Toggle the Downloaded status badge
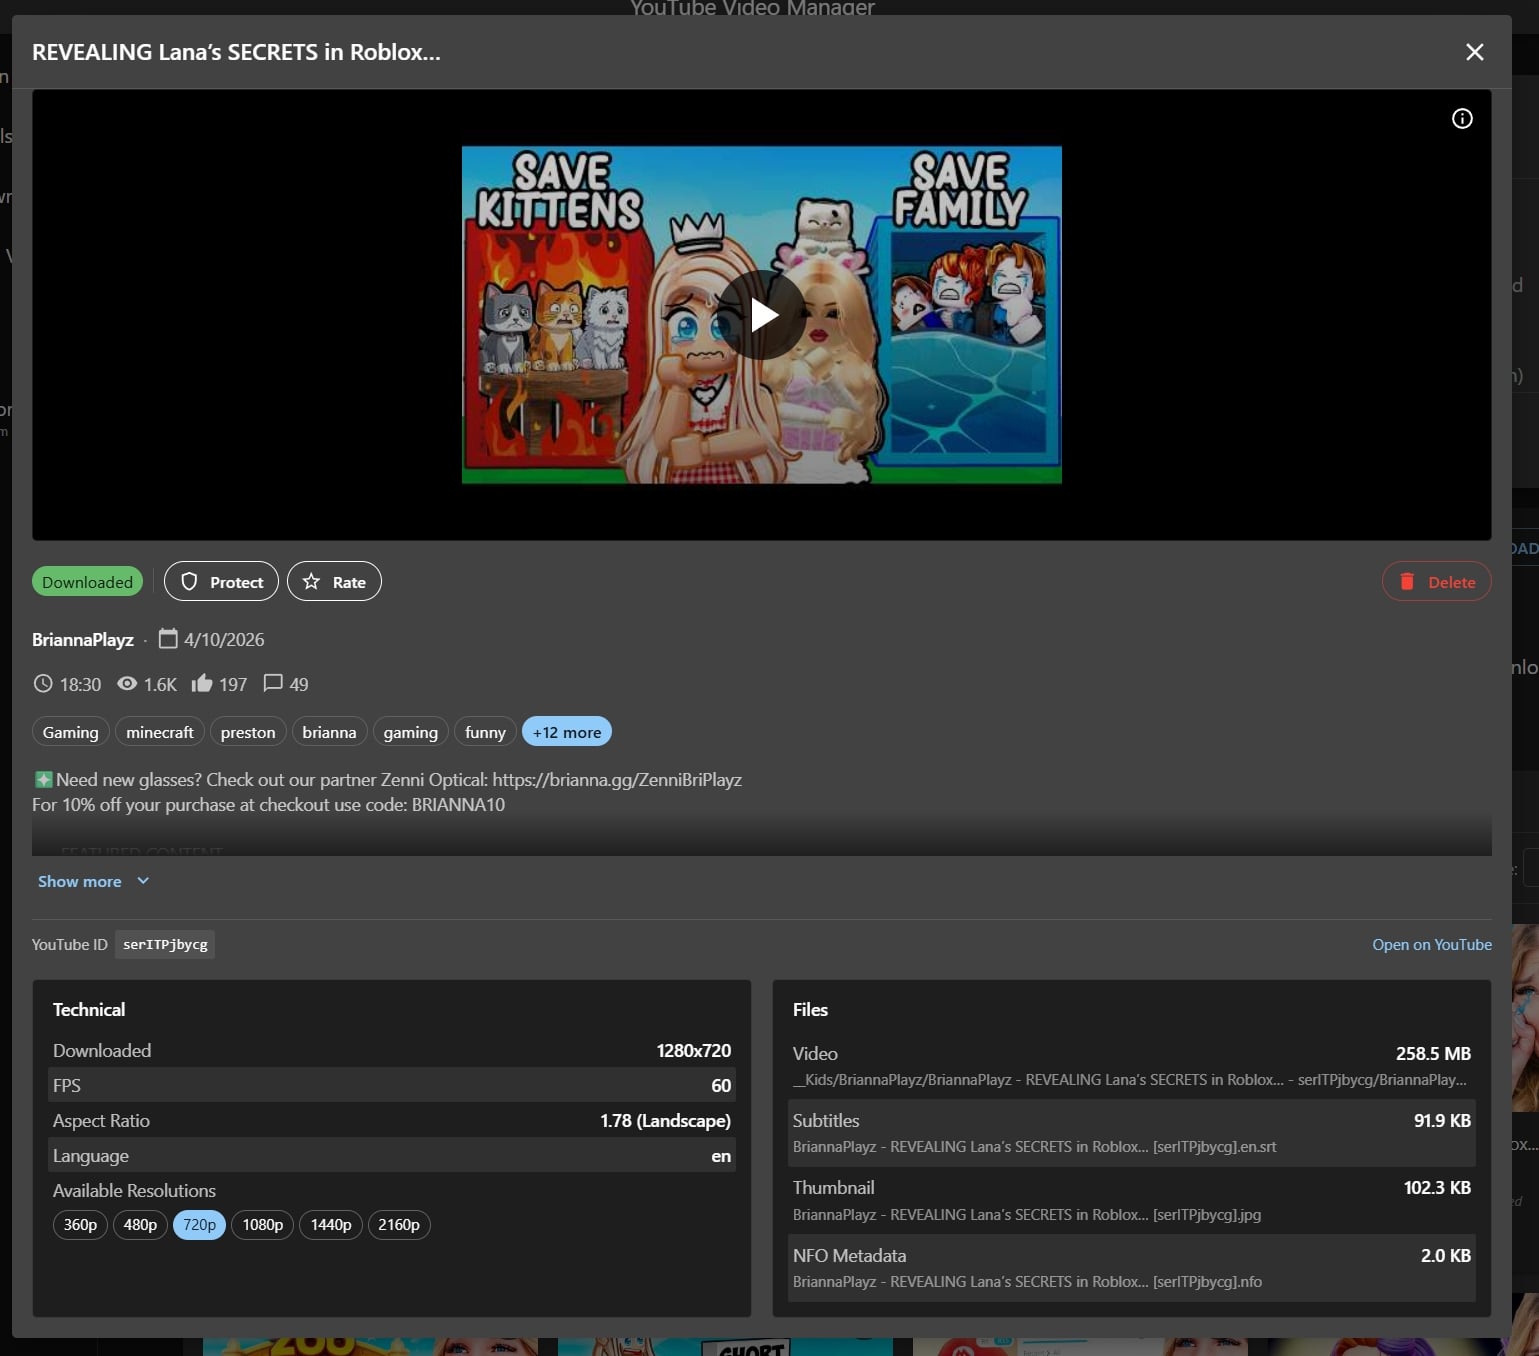 (86, 581)
